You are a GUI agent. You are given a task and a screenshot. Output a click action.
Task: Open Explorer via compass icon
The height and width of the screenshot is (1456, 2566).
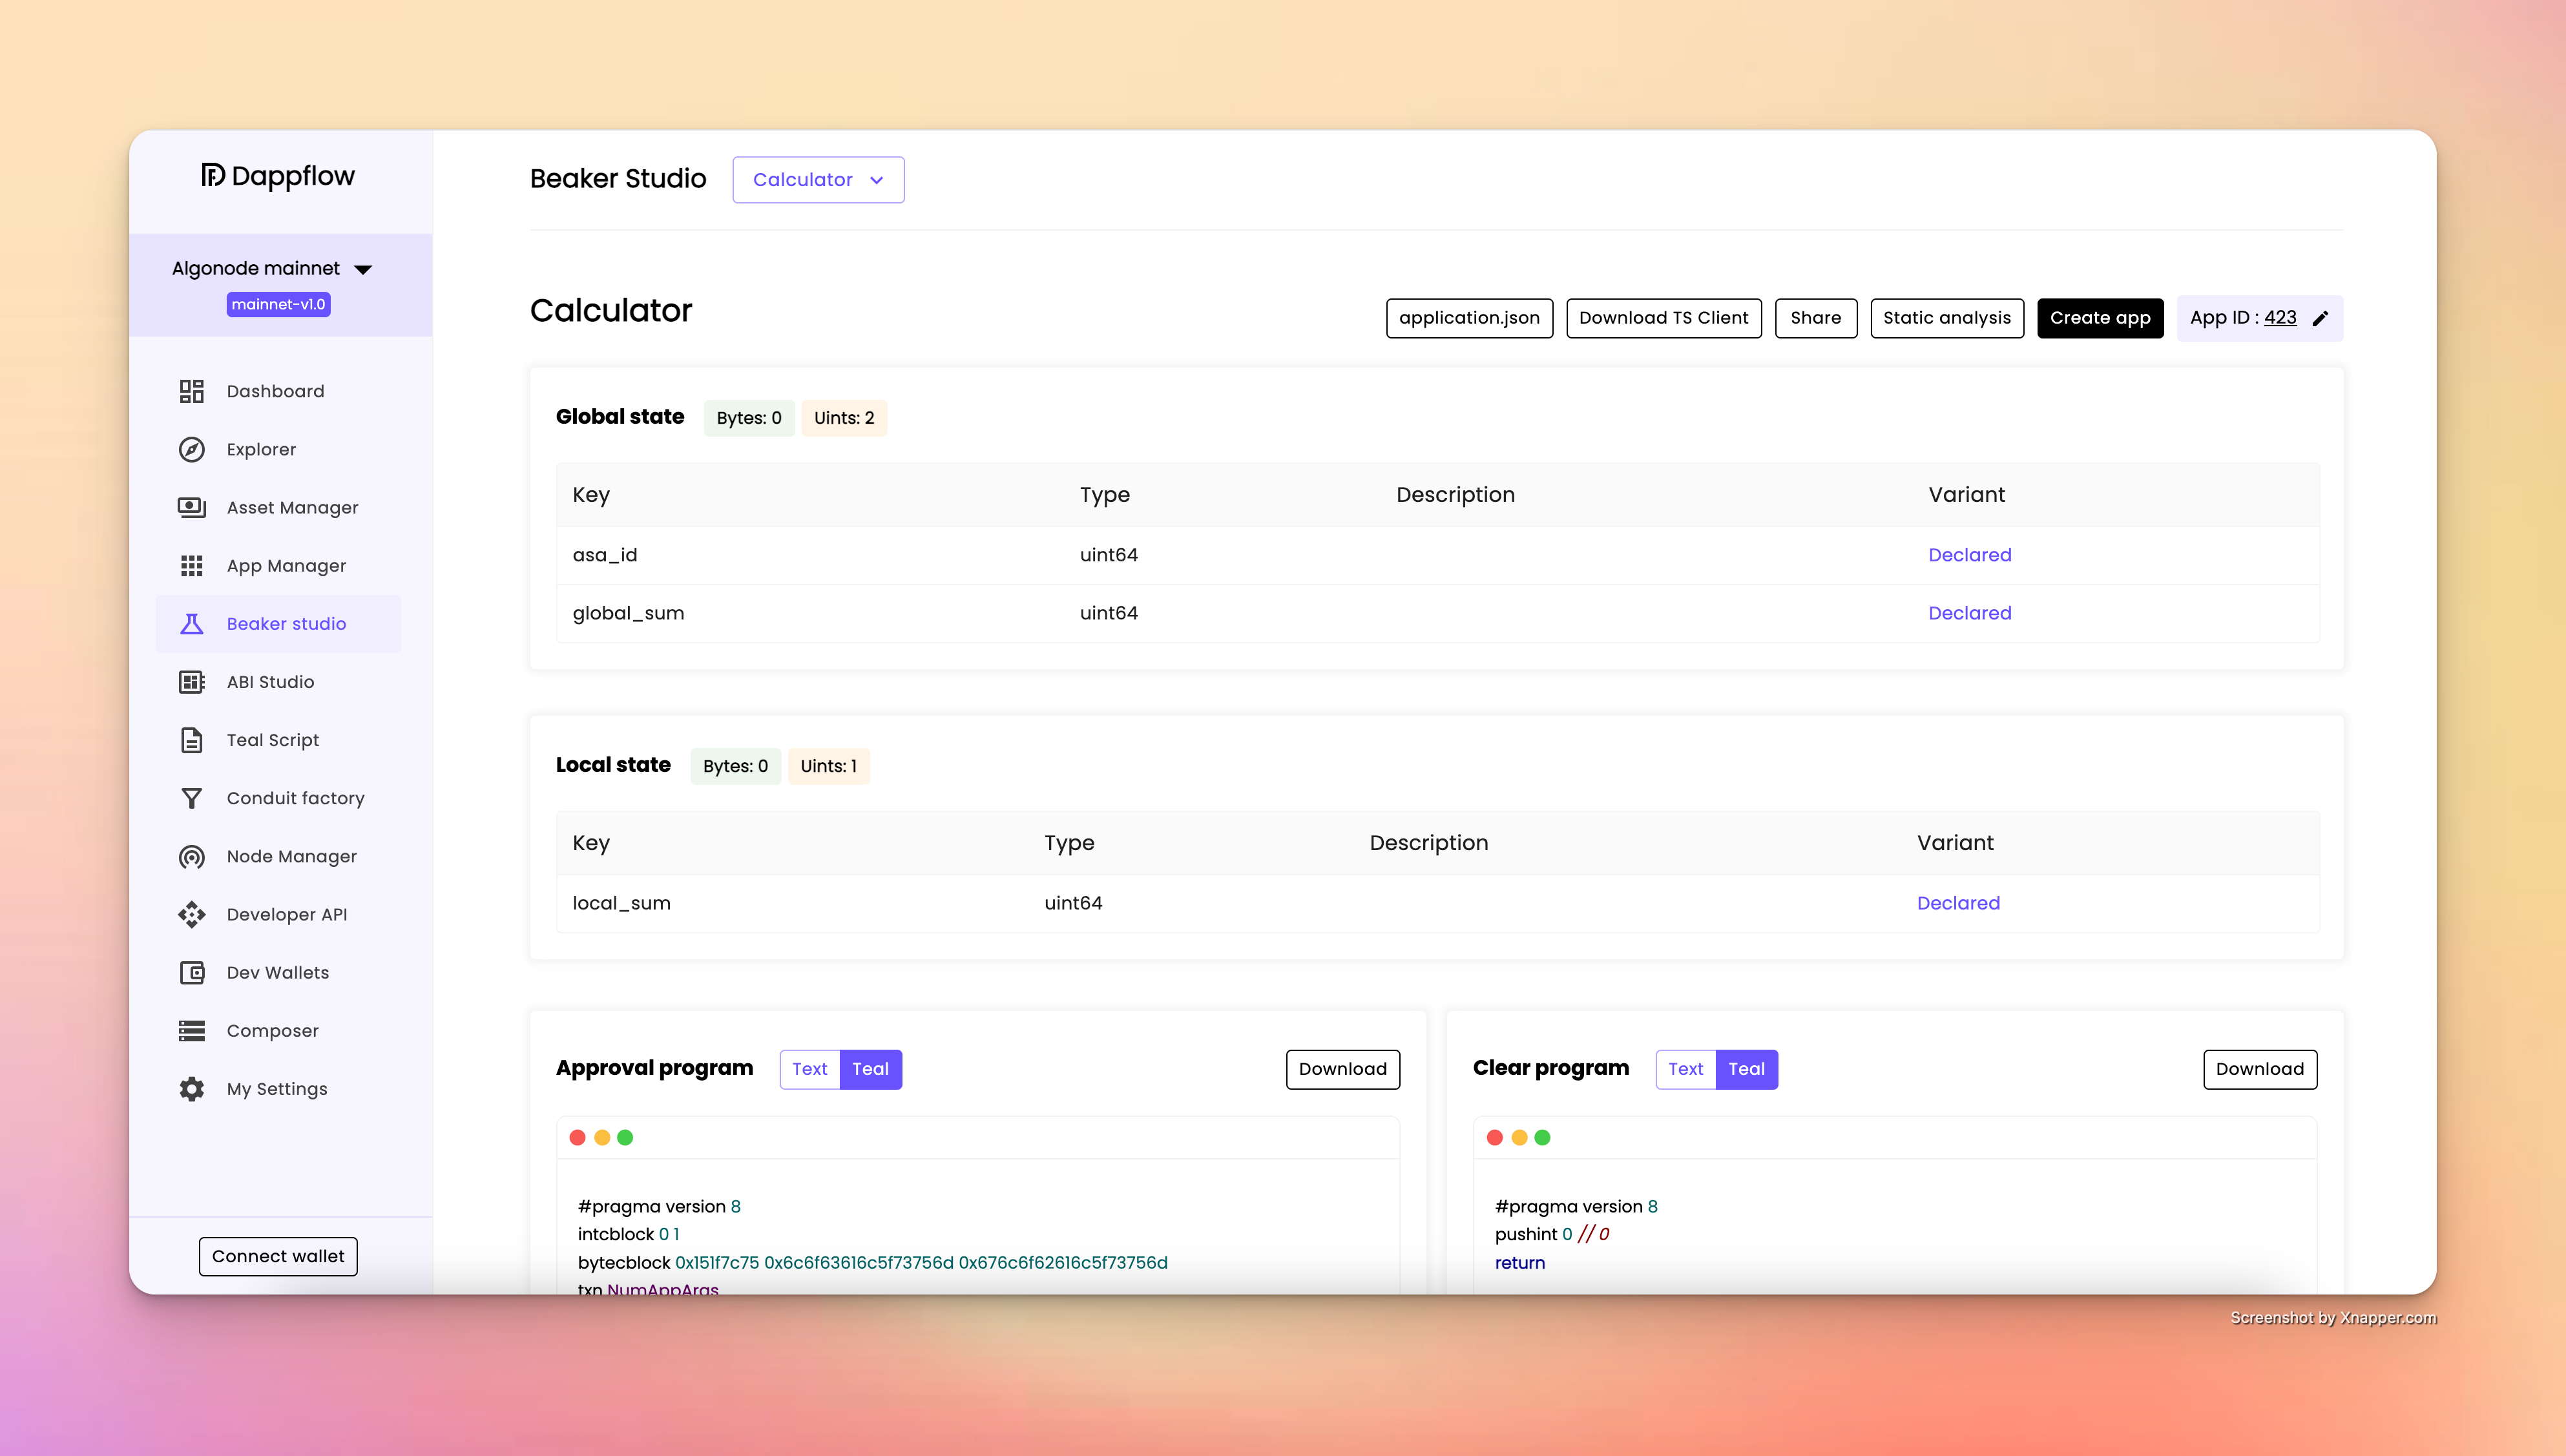(191, 449)
